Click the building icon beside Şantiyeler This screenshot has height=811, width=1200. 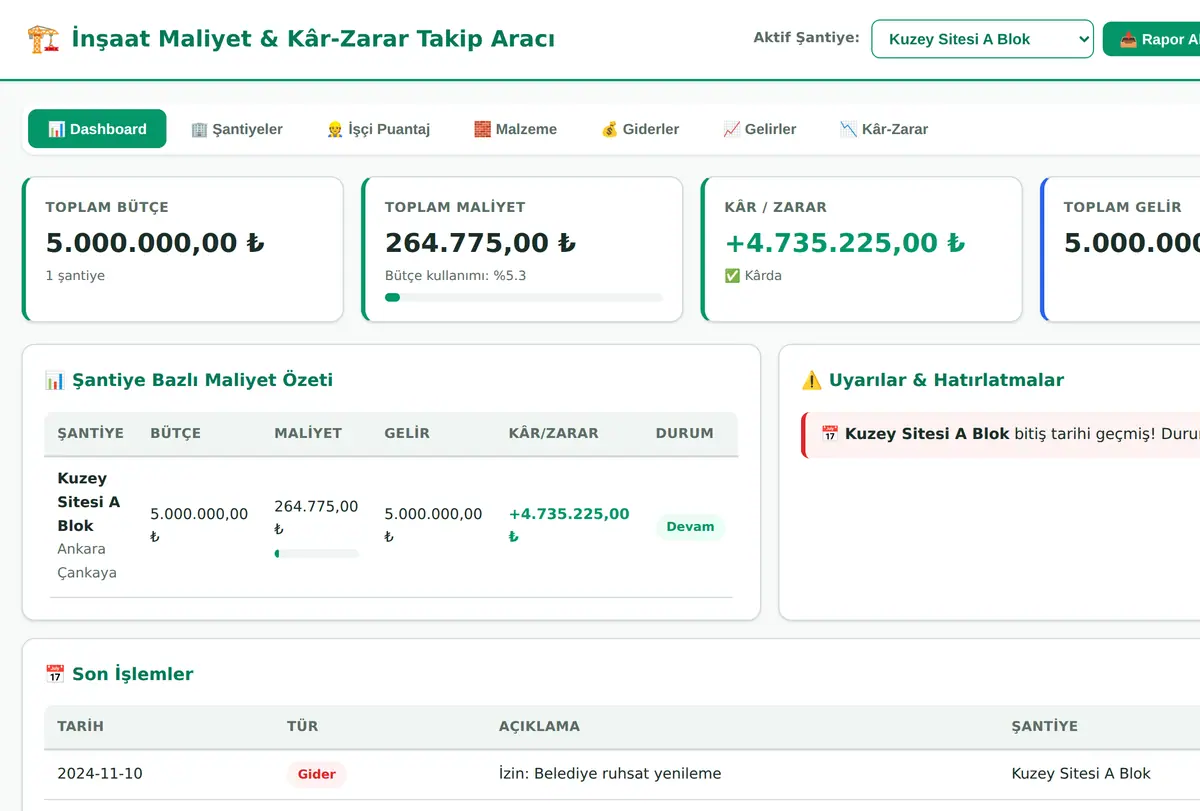click(x=199, y=129)
